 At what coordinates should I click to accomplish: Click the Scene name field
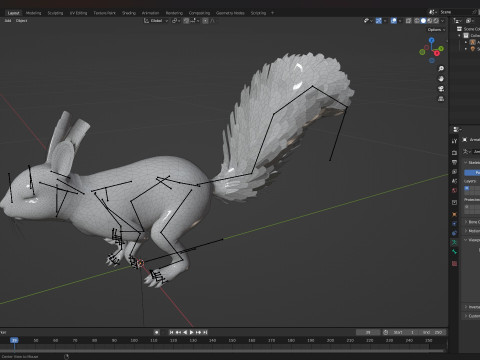(x=455, y=12)
